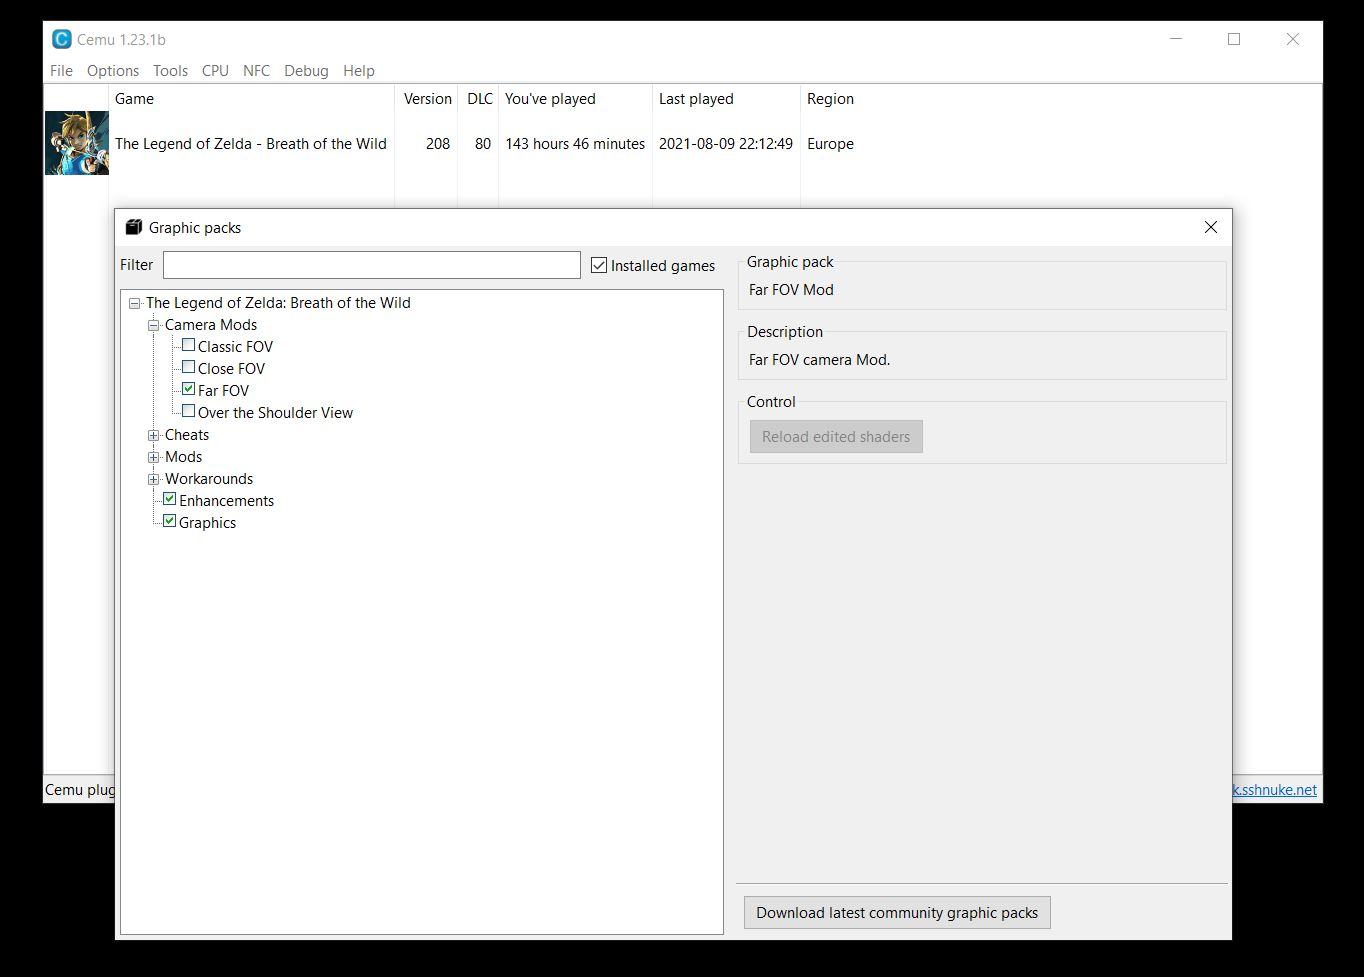Uncheck the Far FOV checkbox

click(x=188, y=389)
